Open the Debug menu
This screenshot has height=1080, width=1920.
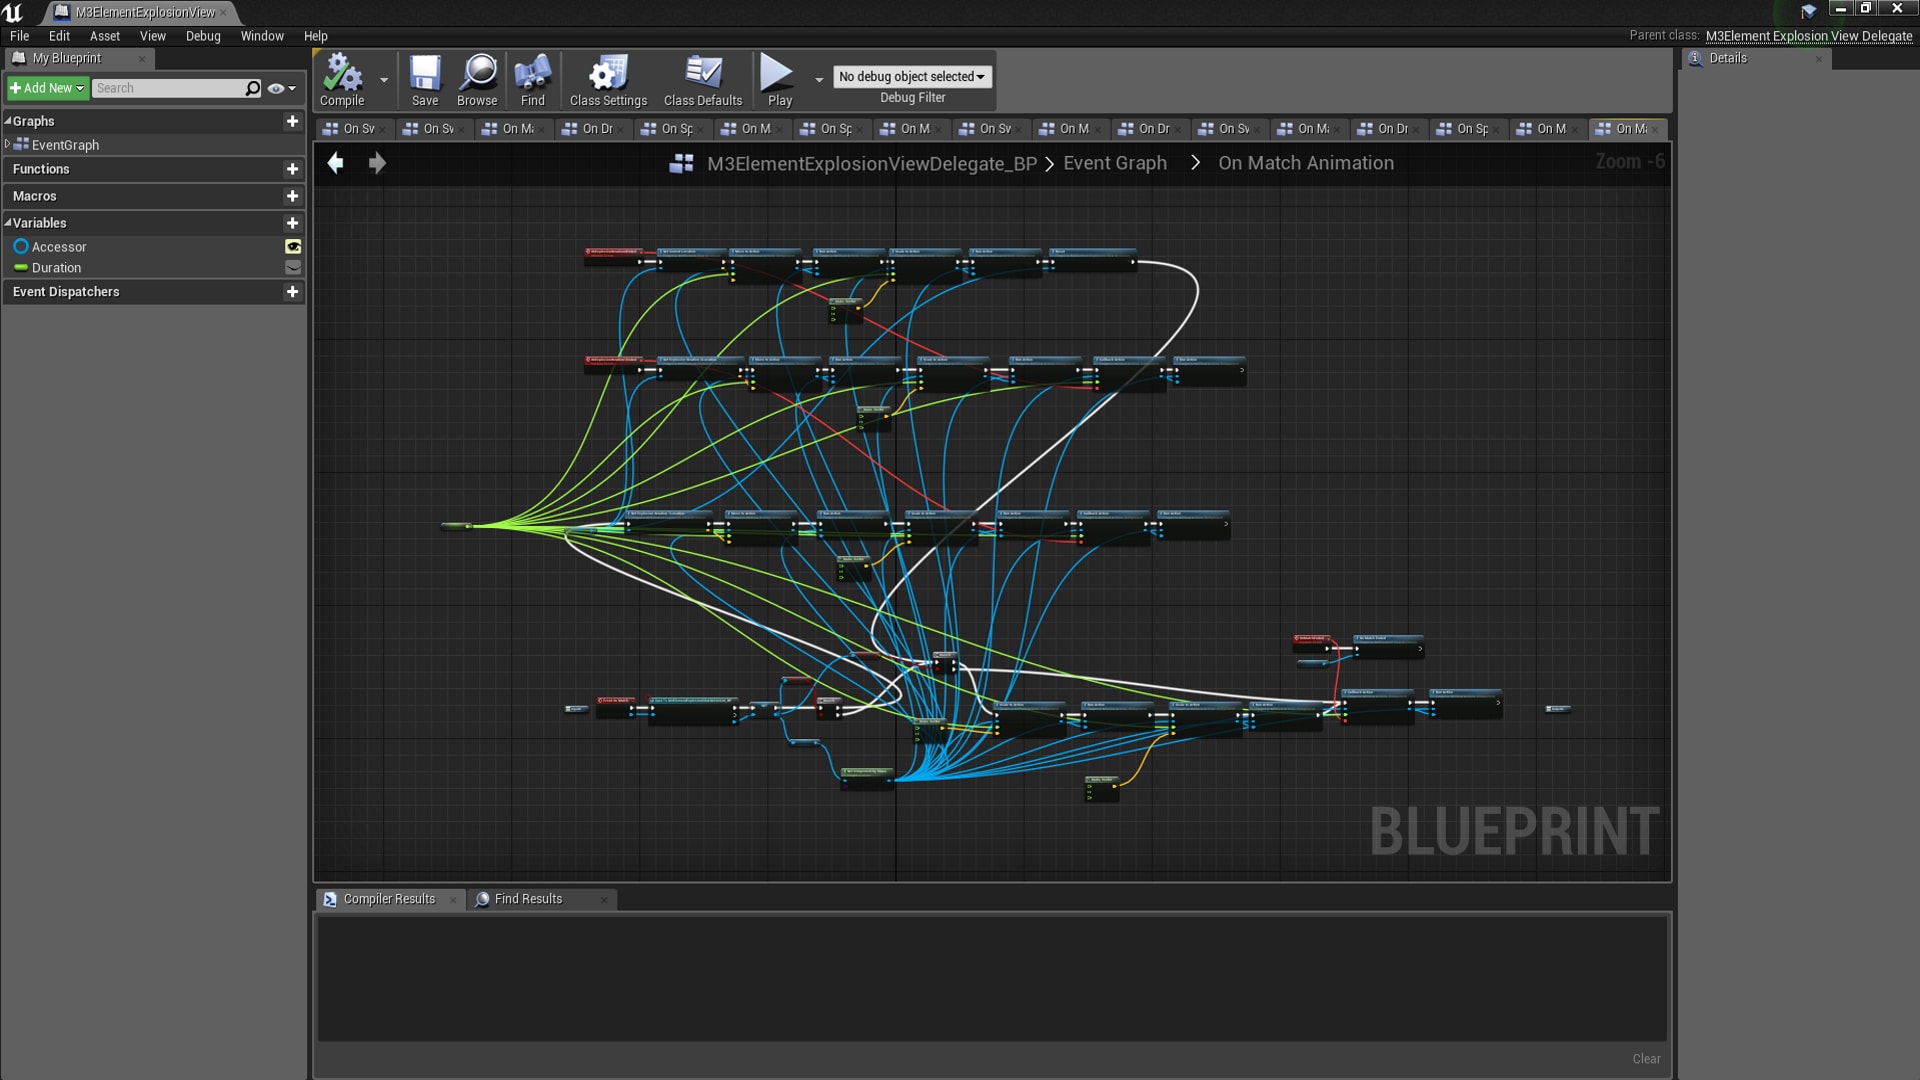[203, 36]
